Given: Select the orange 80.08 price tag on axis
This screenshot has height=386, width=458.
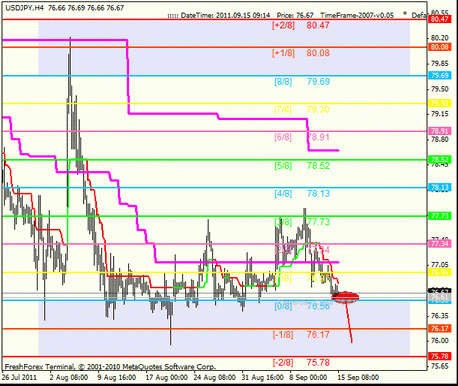Looking at the screenshot, I should pos(439,47).
